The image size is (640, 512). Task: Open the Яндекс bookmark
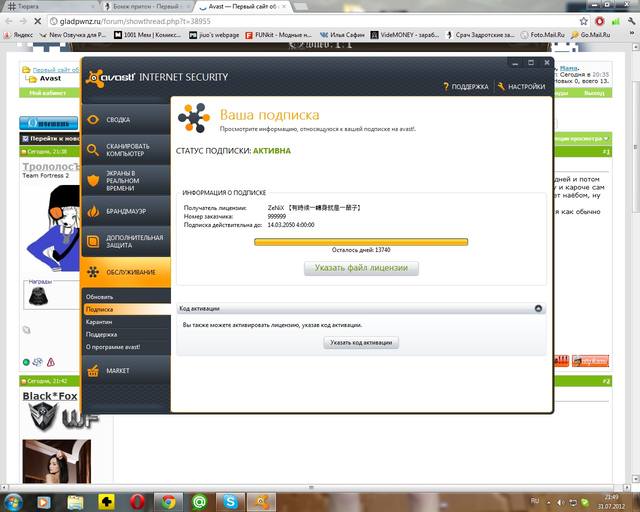coord(19,35)
